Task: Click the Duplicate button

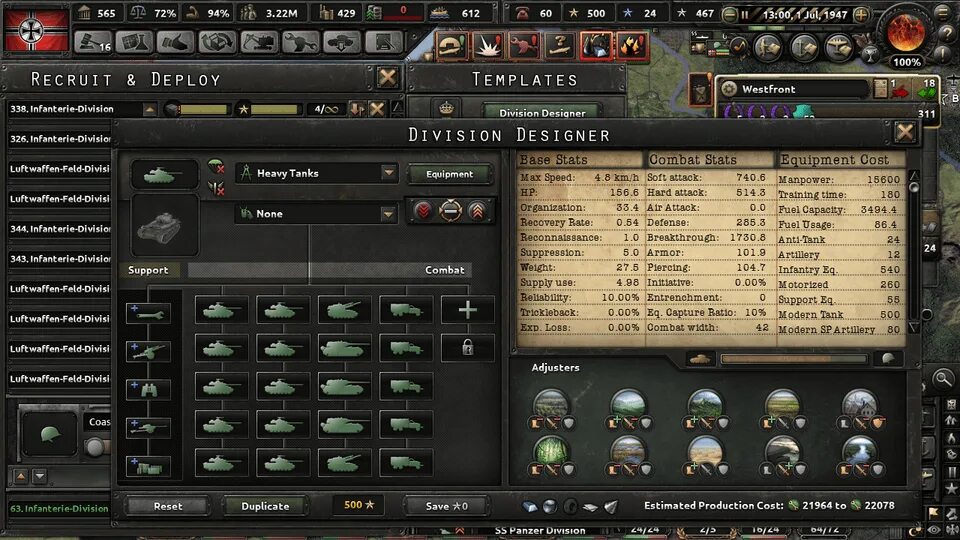Action: (x=265, y=506)
